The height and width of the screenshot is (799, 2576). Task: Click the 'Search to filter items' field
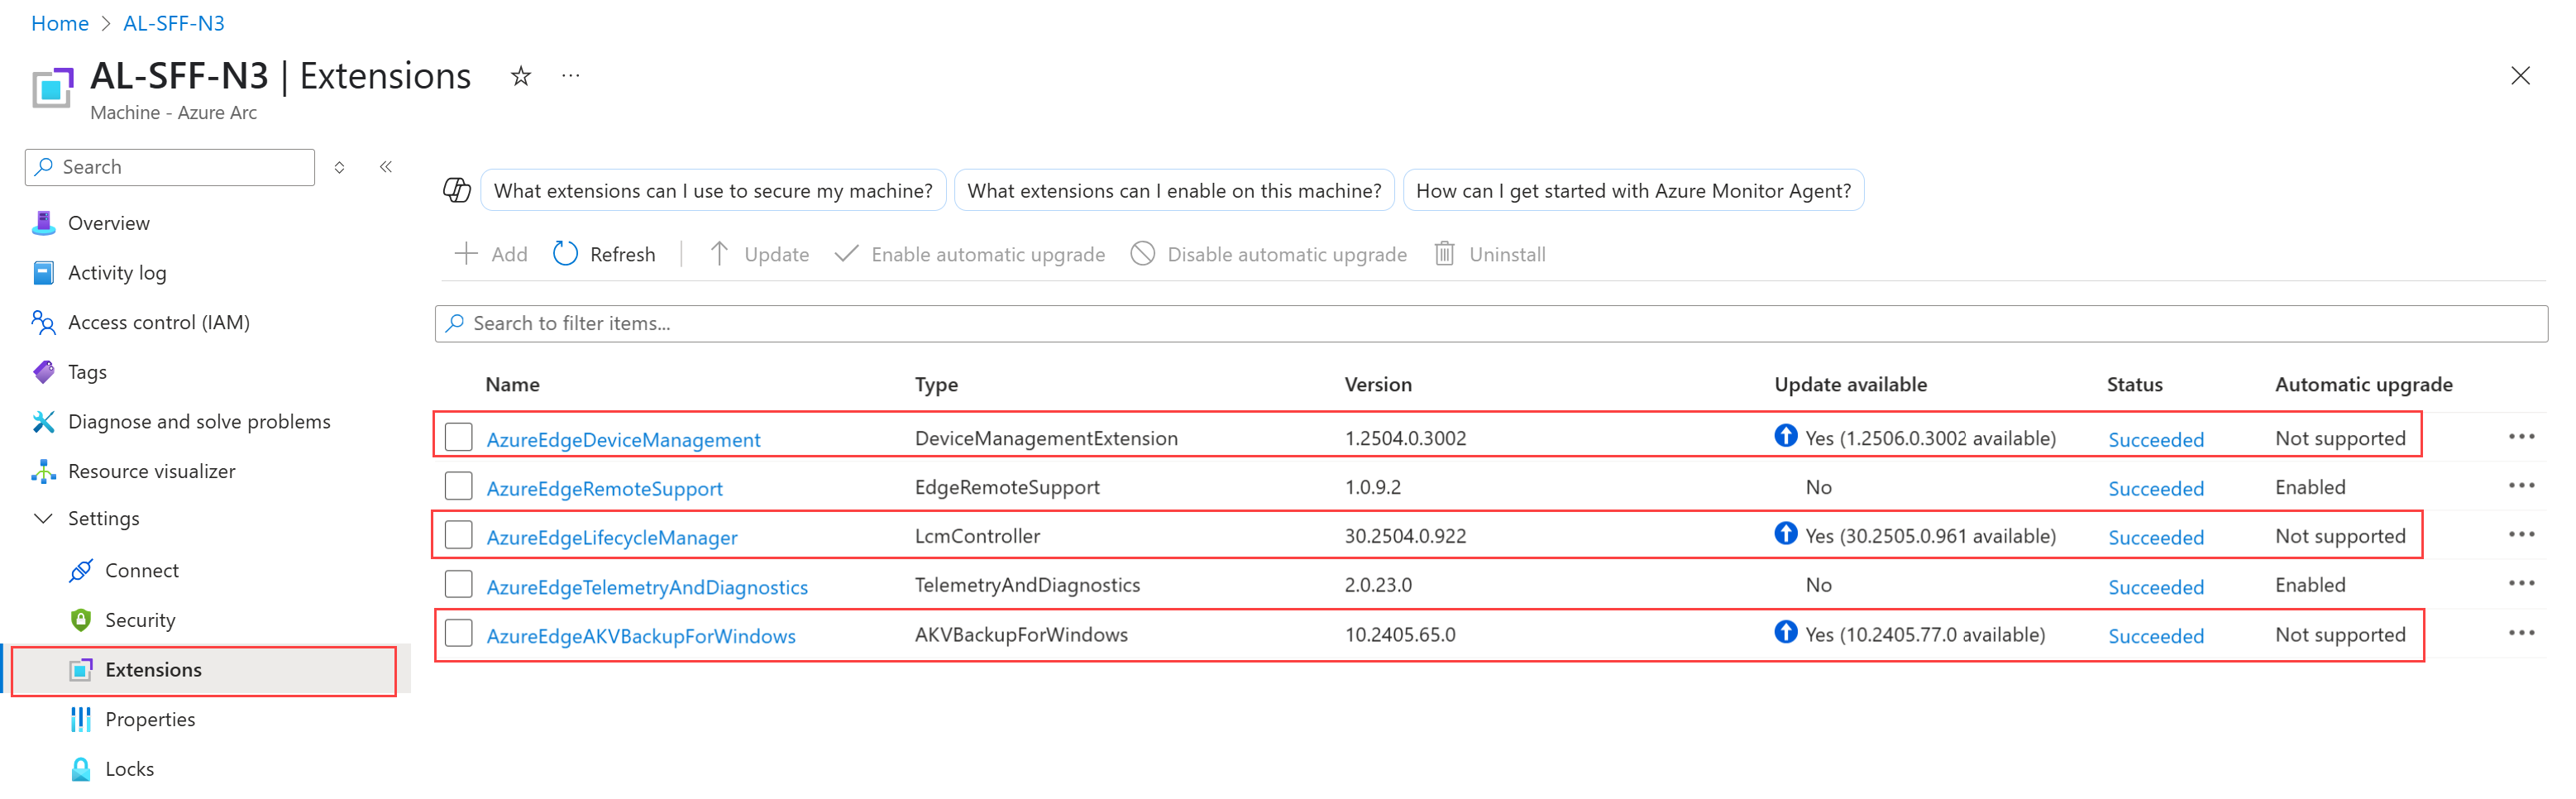click(1490, 323)
